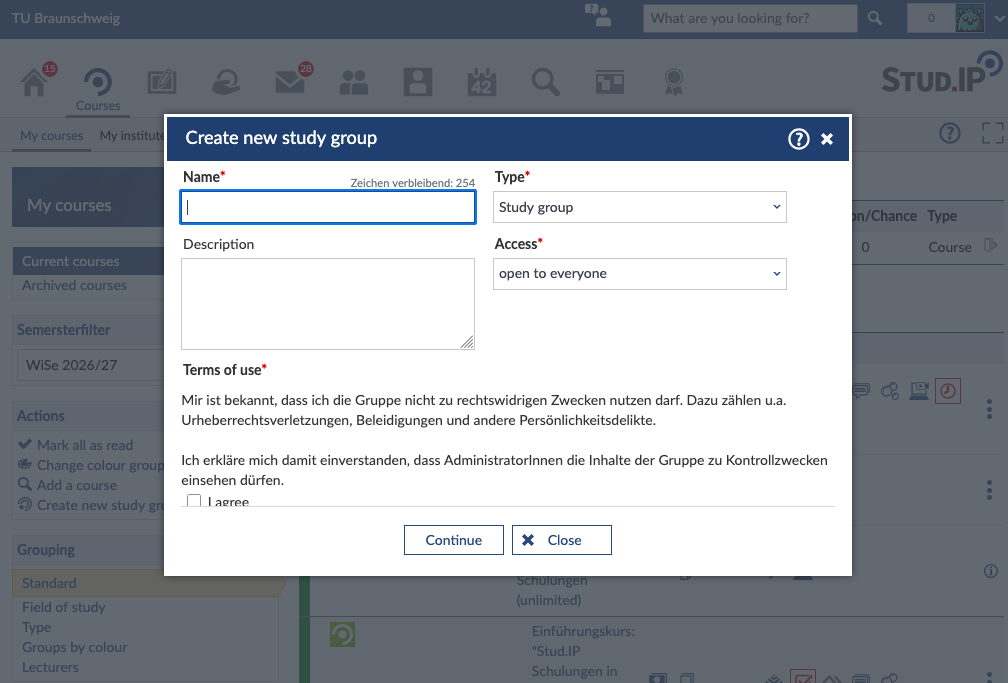Click the Add a course action

tap(68, 485)
